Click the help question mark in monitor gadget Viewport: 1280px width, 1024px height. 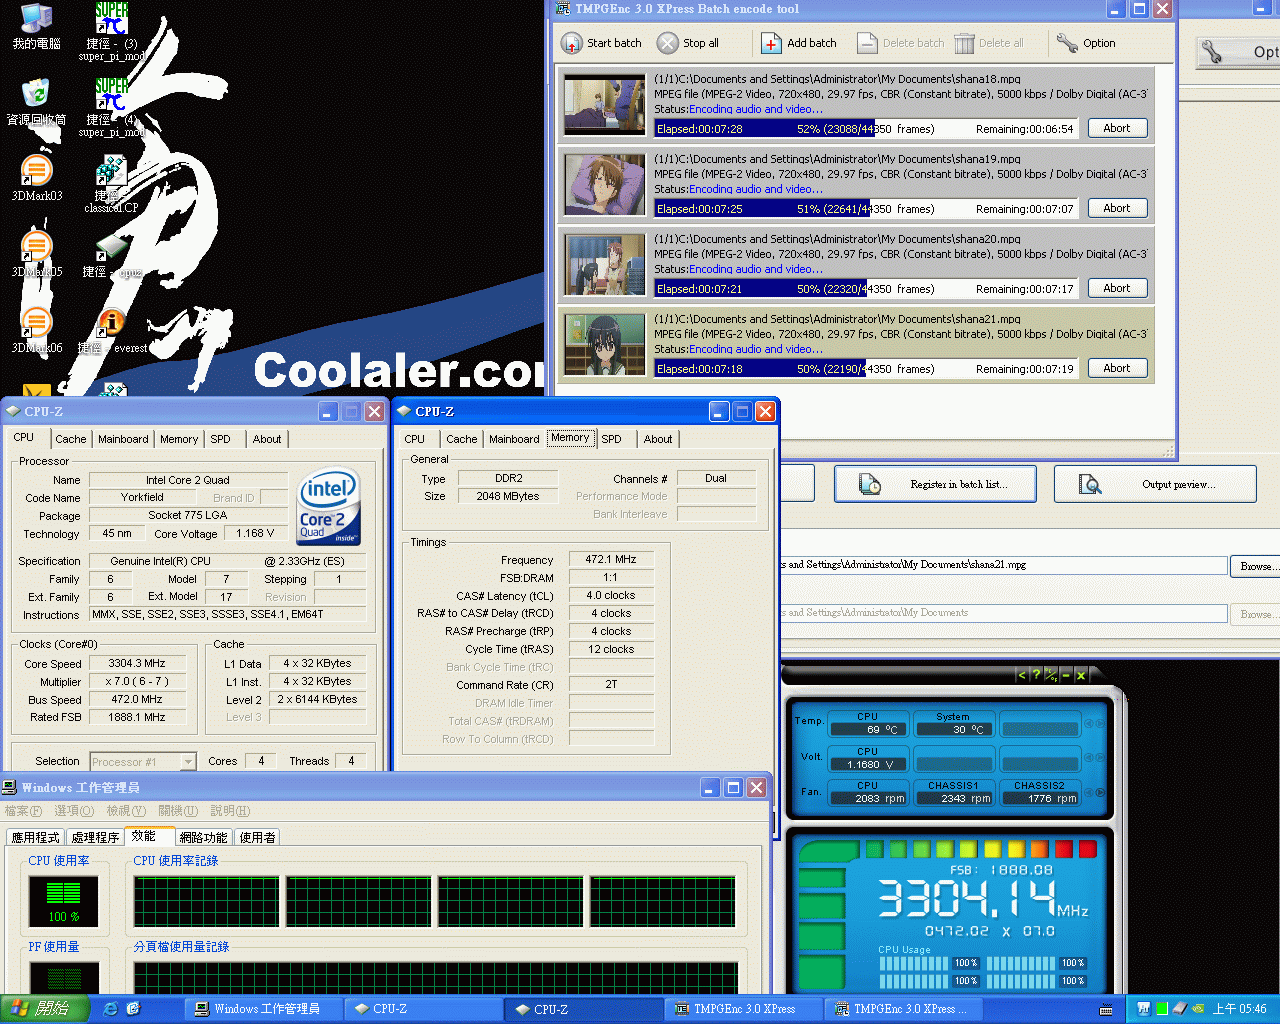click(1036, 675)
